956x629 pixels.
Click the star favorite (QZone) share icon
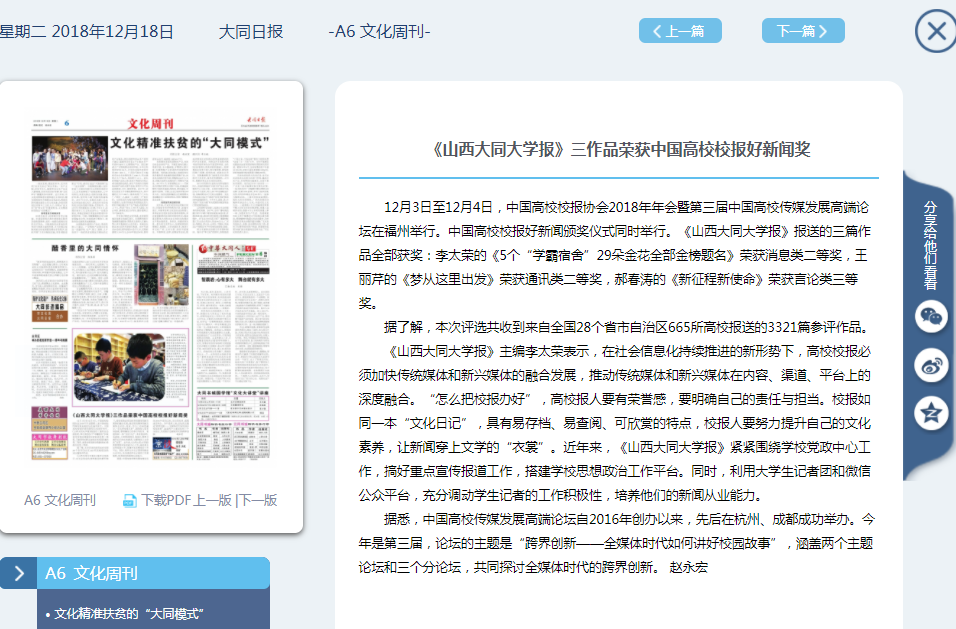tap(931, 414)
